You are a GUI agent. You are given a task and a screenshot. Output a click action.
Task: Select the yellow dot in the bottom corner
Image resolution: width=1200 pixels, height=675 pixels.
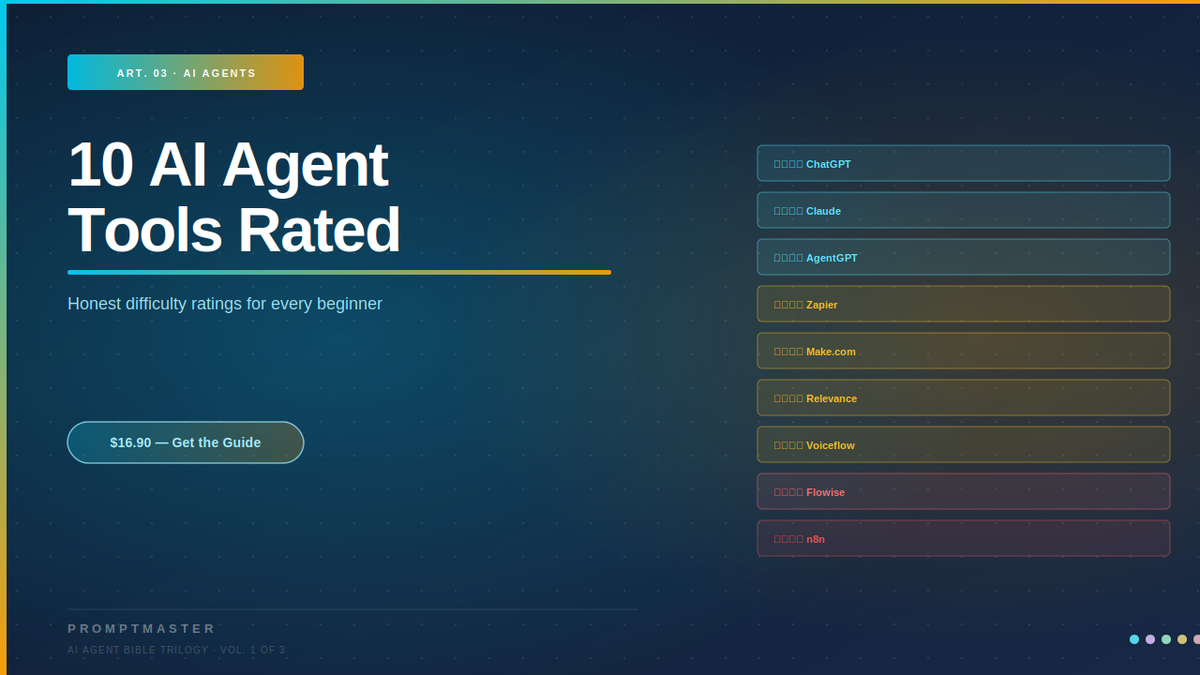[1182, 639]
